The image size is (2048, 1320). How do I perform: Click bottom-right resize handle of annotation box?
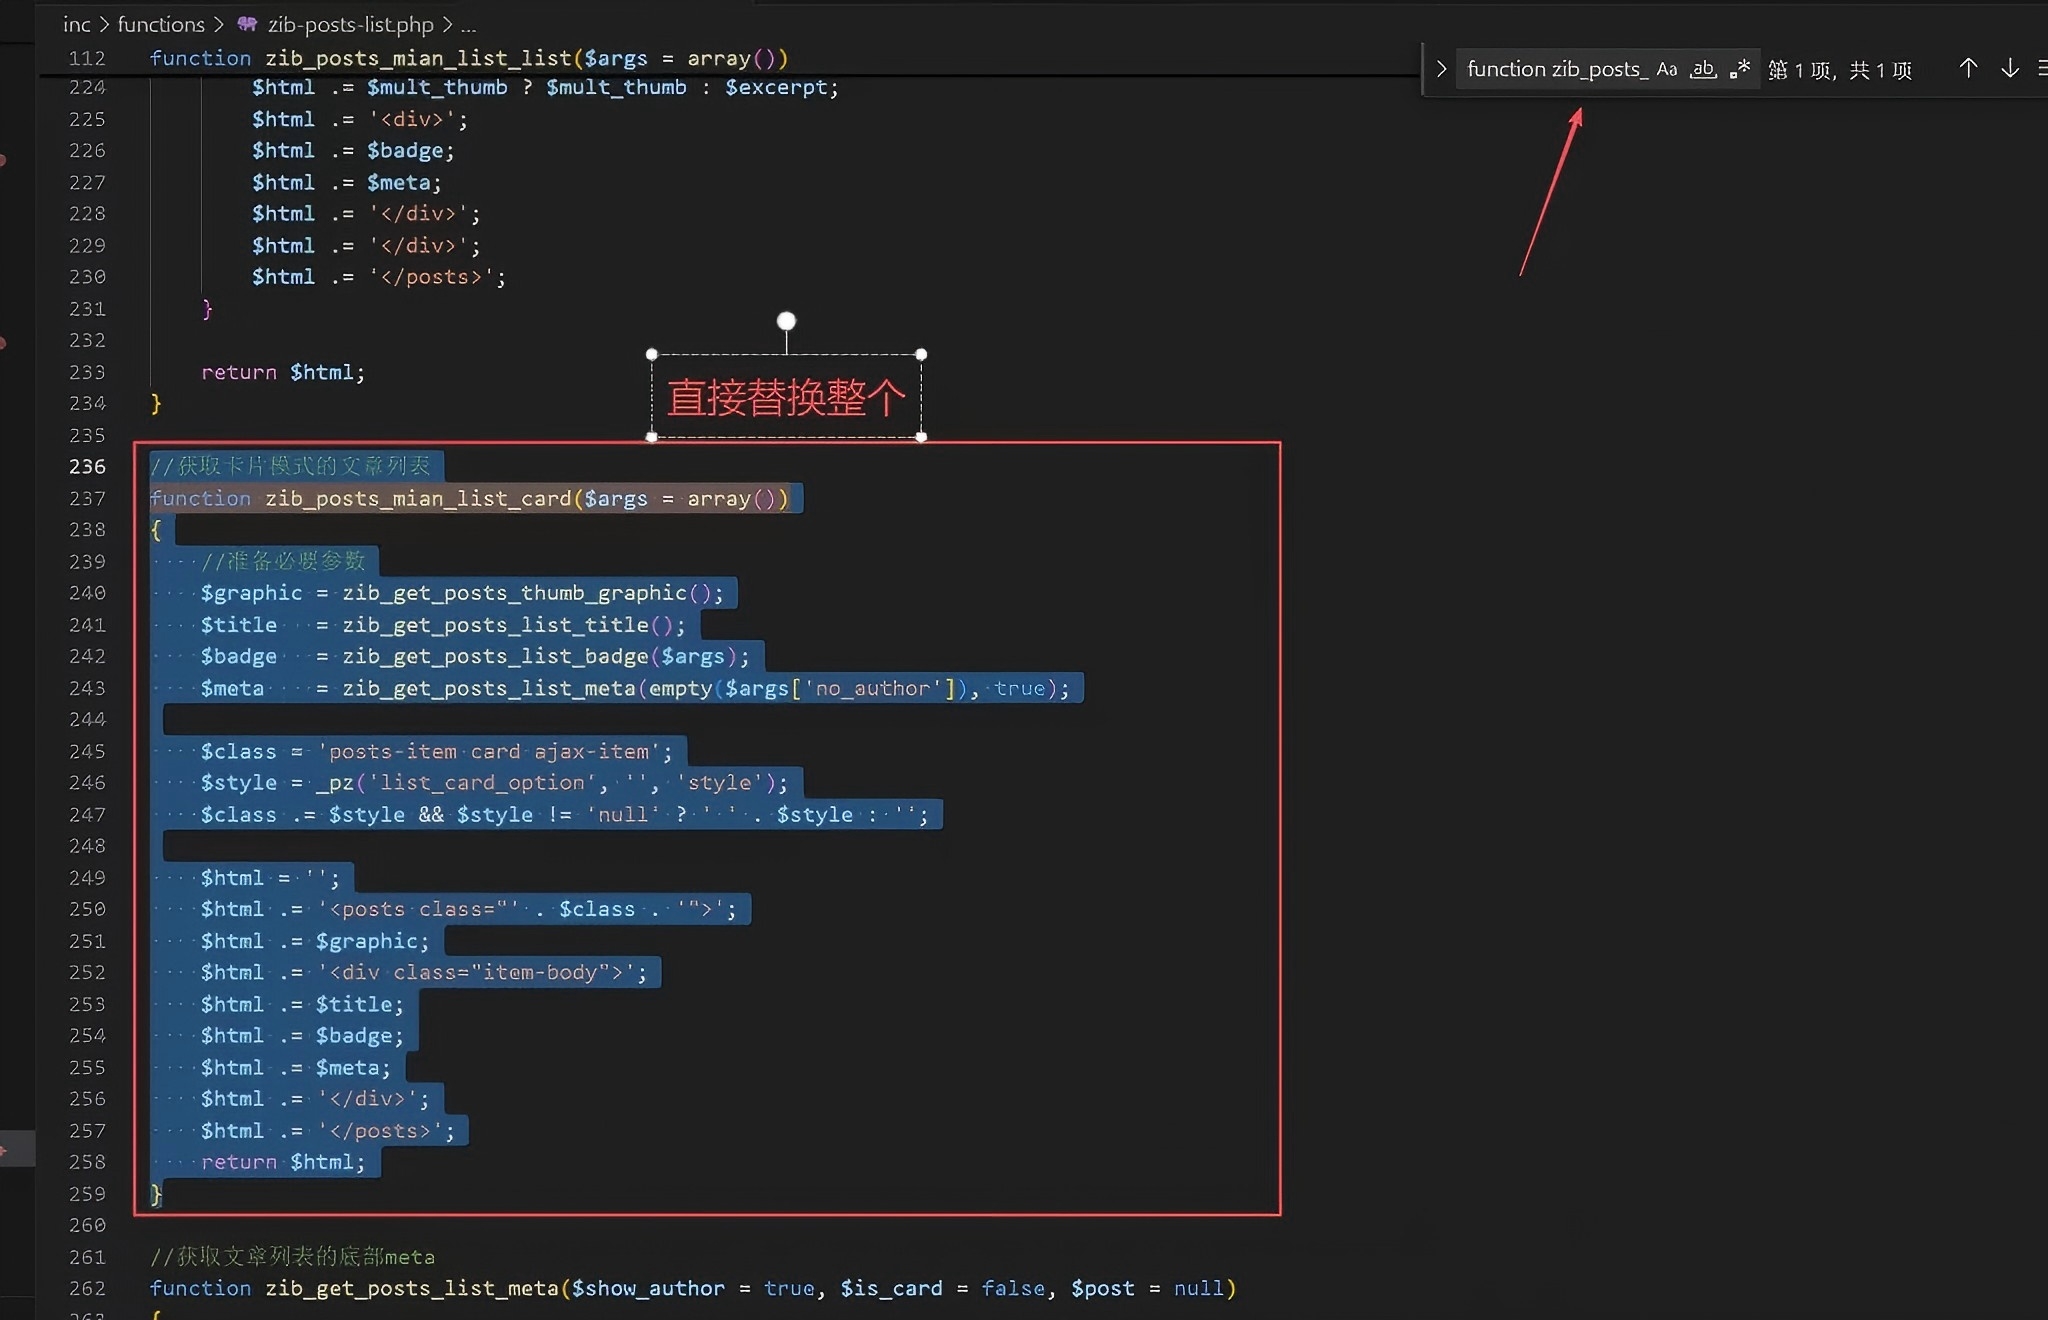coord(921,436)
